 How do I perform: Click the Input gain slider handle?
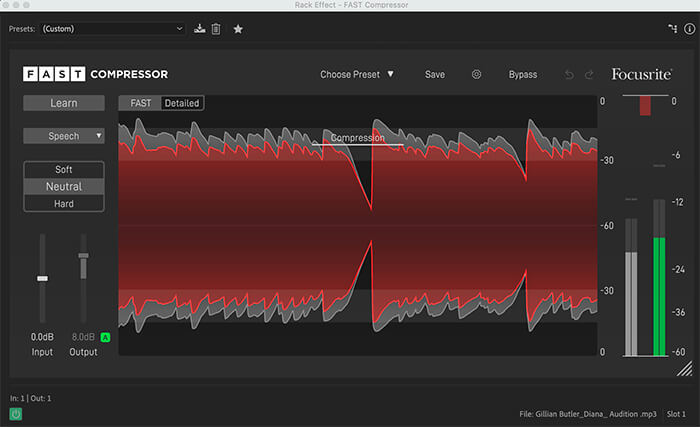coord(42,278)
